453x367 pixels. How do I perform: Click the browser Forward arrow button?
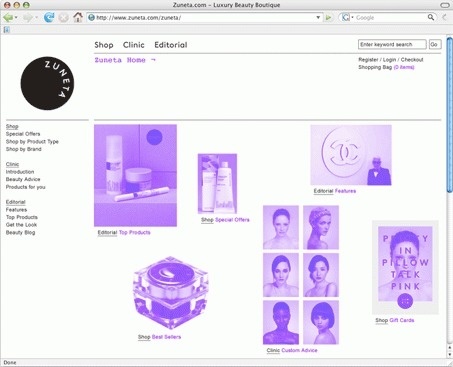pyautogui.click(x=28, y=17)
